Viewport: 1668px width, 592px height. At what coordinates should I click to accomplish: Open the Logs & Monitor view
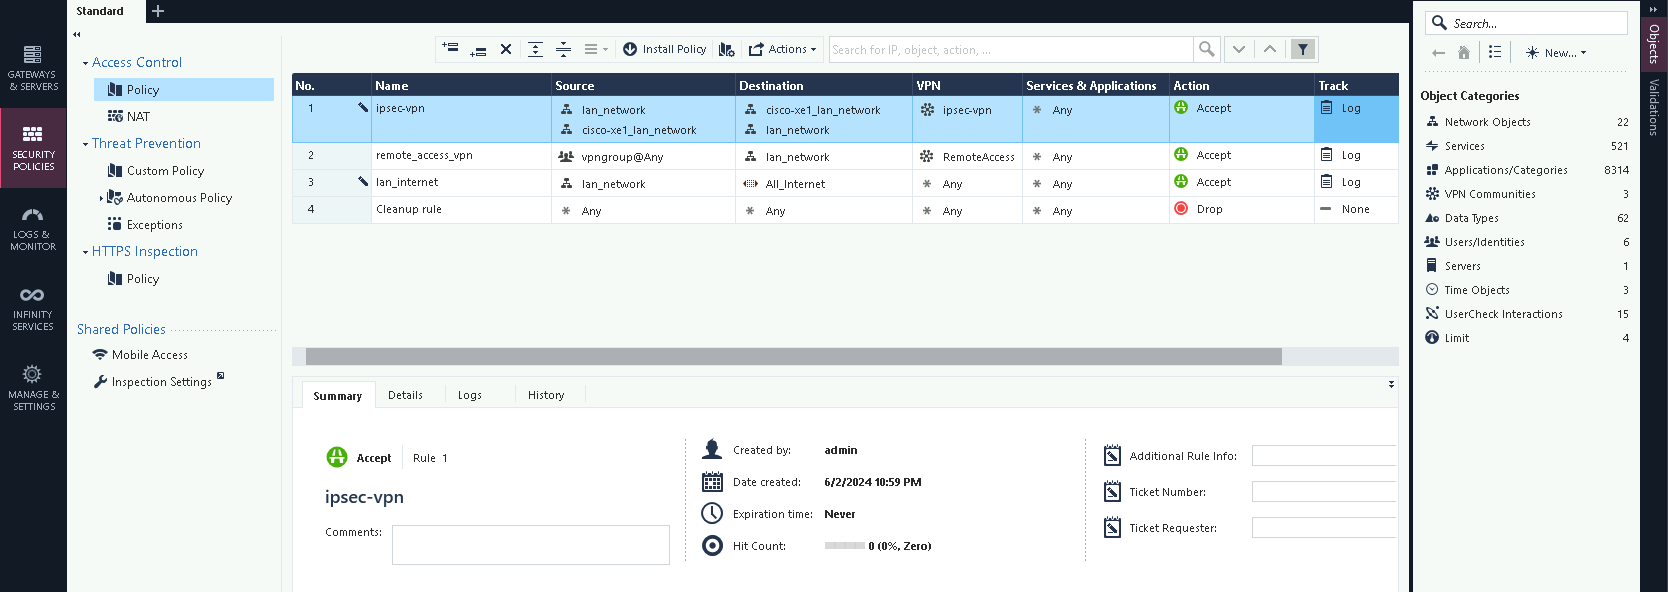(33, 229)
